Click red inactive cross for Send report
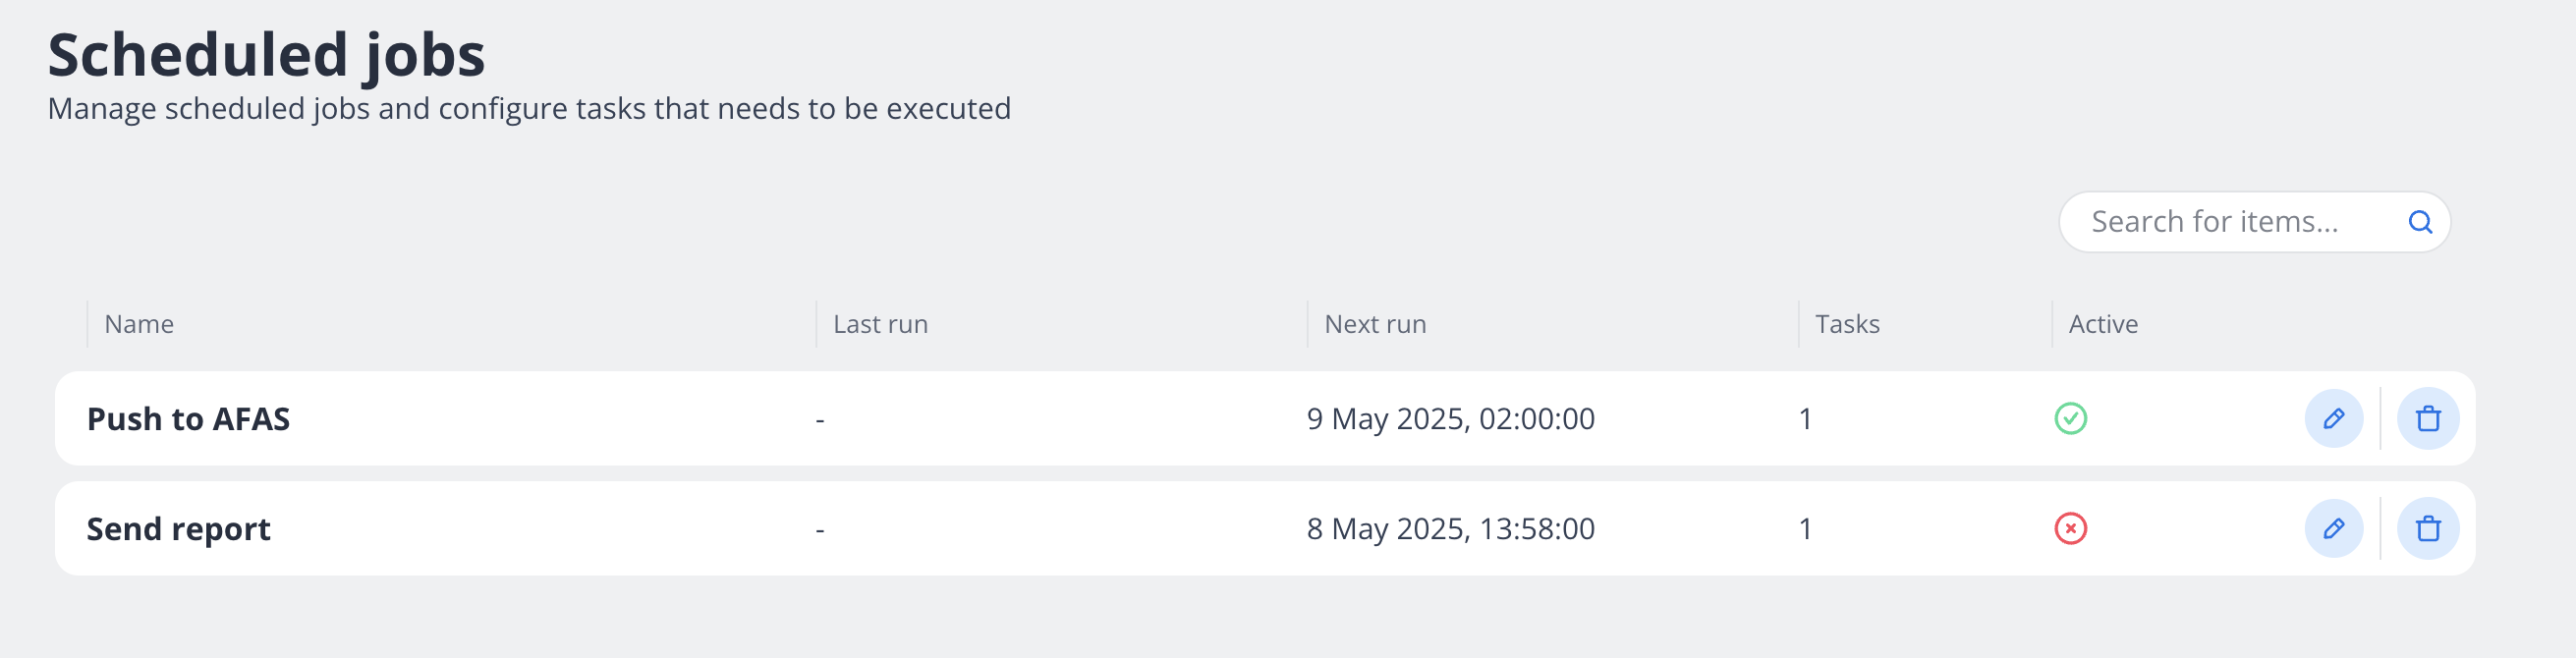2576x658 pixels. [2070, 528]
